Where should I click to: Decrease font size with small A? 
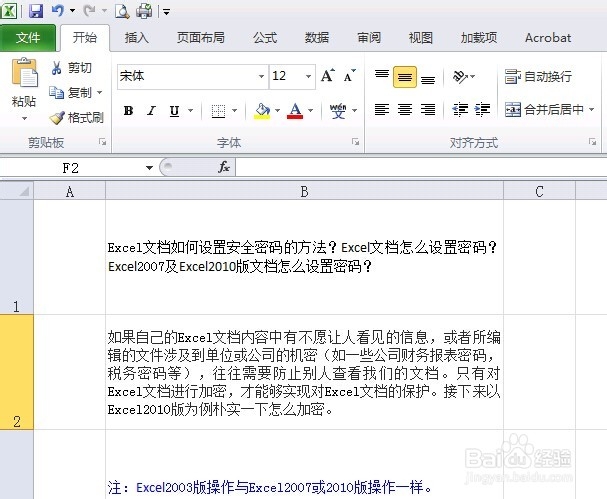tap(349, 76)
